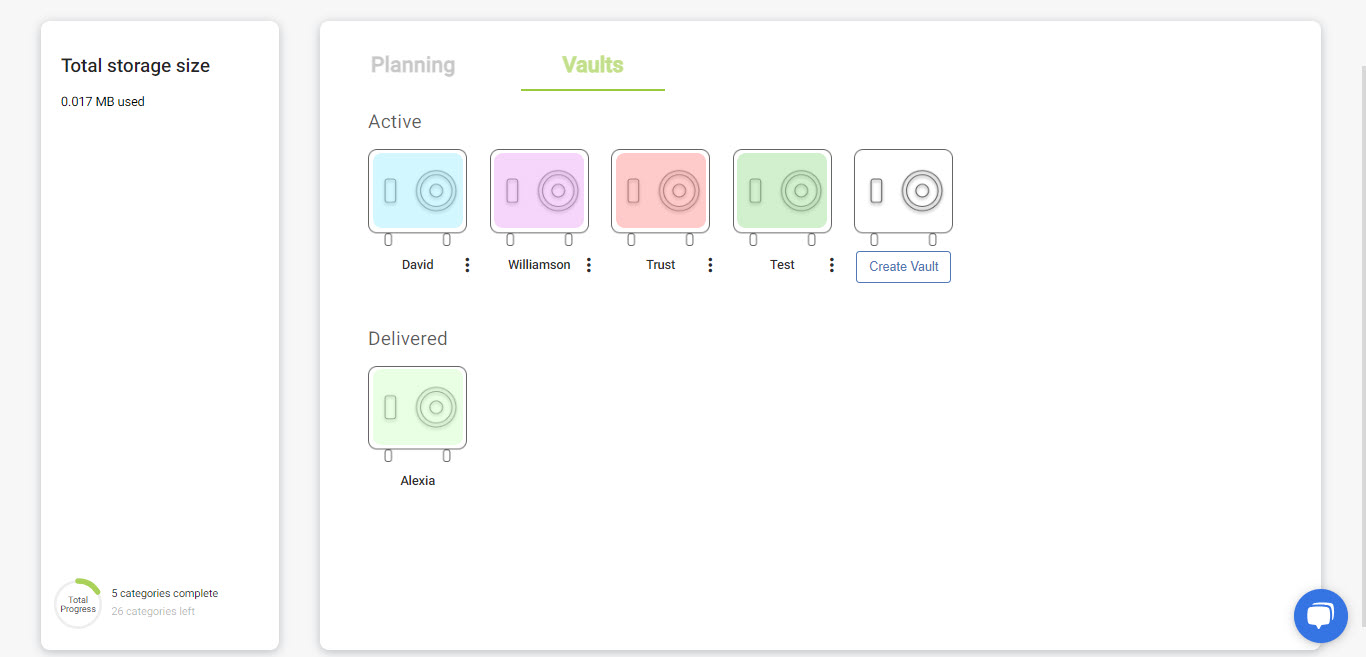Switch to the Planning tab

[413, 66]
